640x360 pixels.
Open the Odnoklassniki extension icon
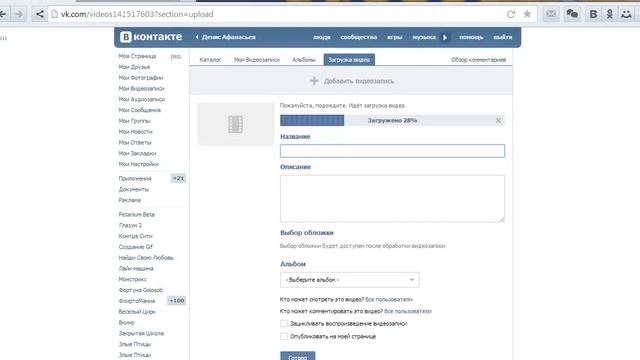pos(609,14)
